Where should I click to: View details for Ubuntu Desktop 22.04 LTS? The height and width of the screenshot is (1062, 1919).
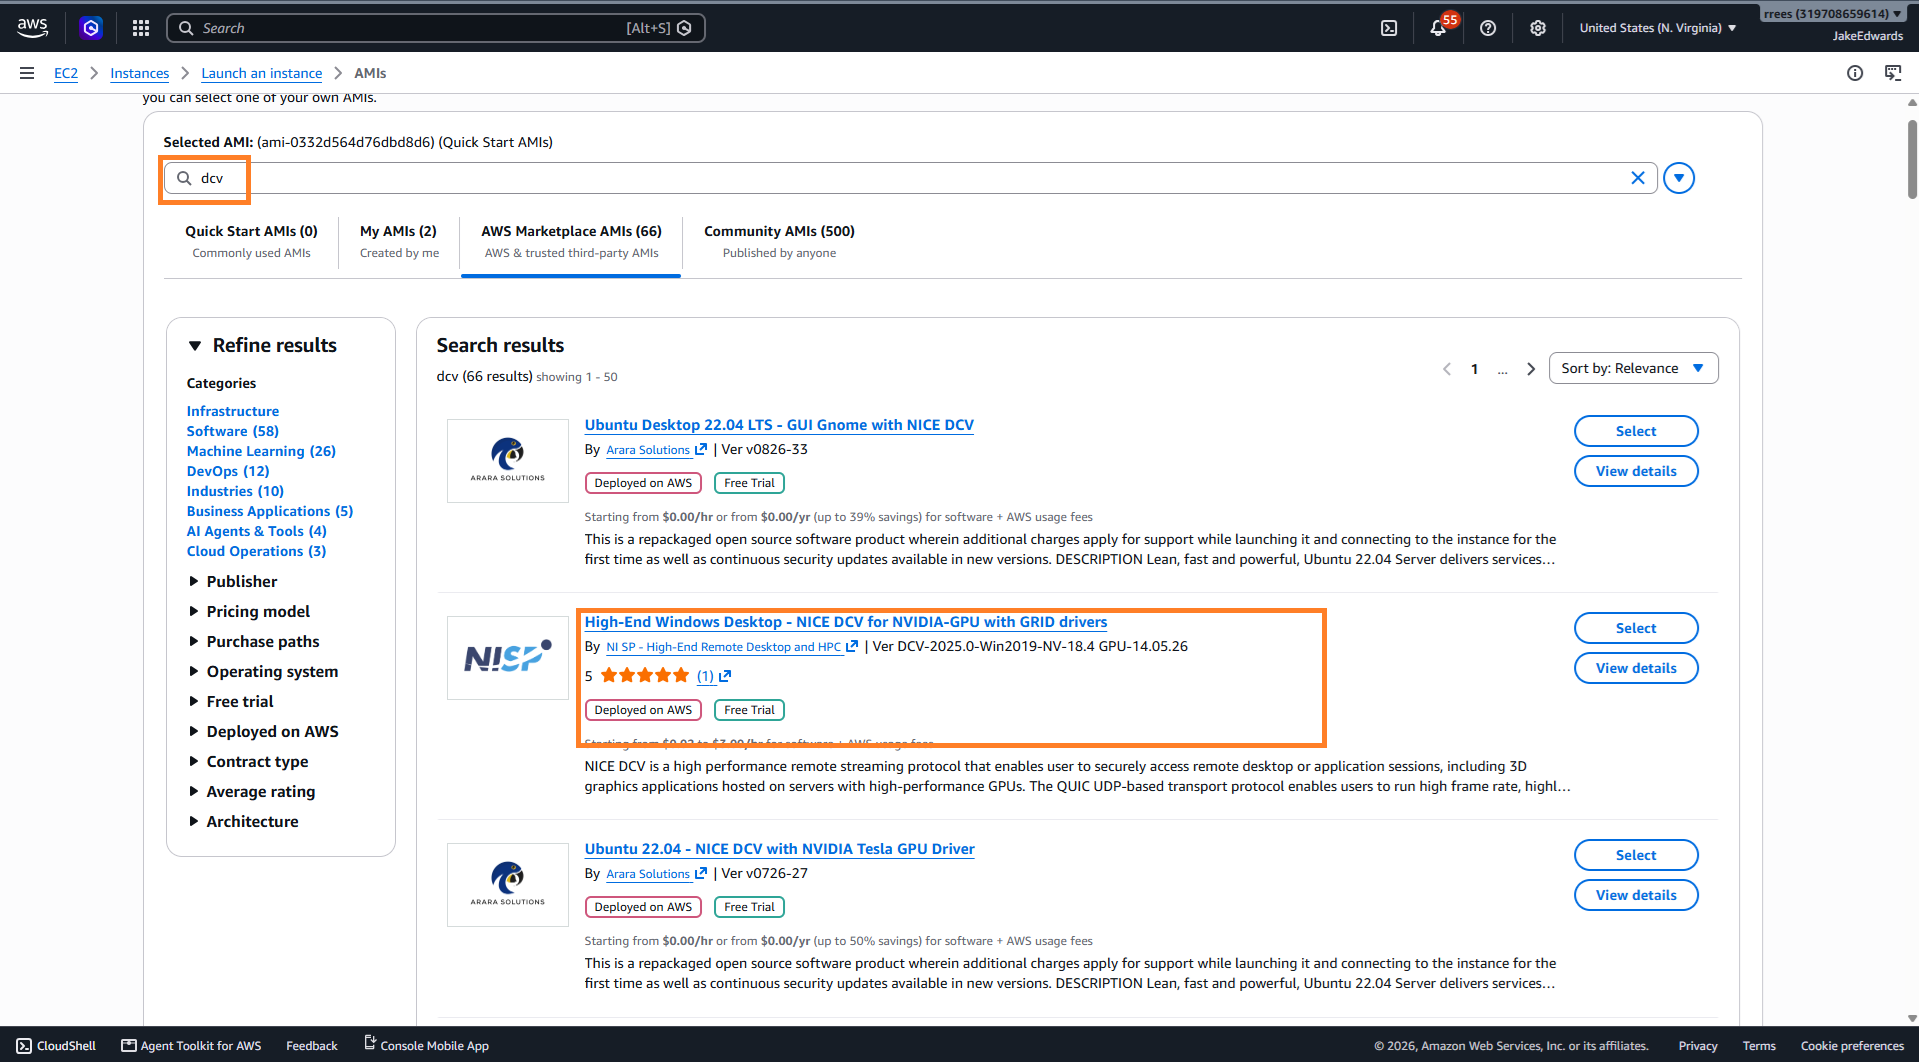[1636, 471]
